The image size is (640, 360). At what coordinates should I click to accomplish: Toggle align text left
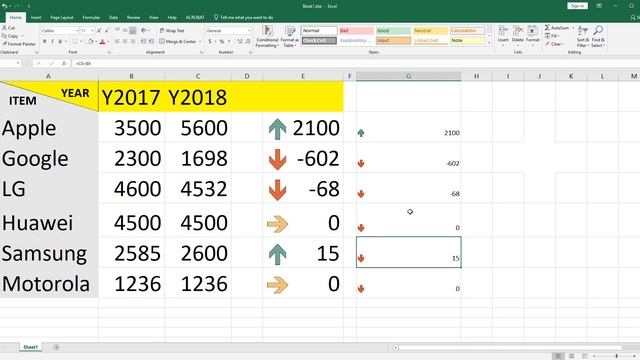click(118, 42)
